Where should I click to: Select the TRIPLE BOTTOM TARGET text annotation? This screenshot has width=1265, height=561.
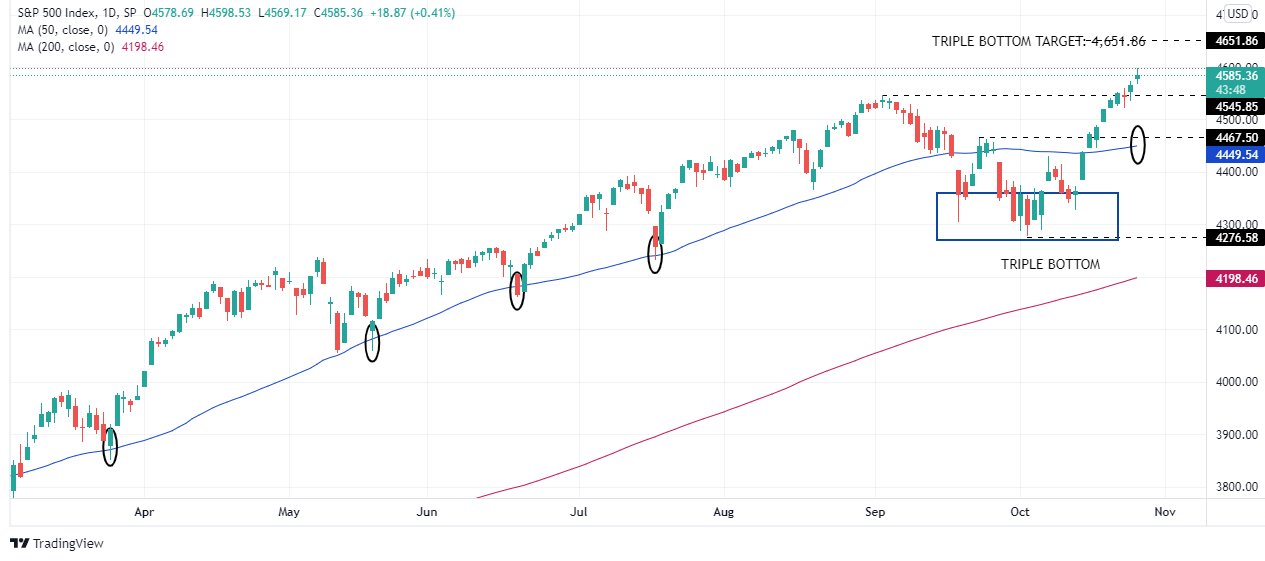[1038, 41]
